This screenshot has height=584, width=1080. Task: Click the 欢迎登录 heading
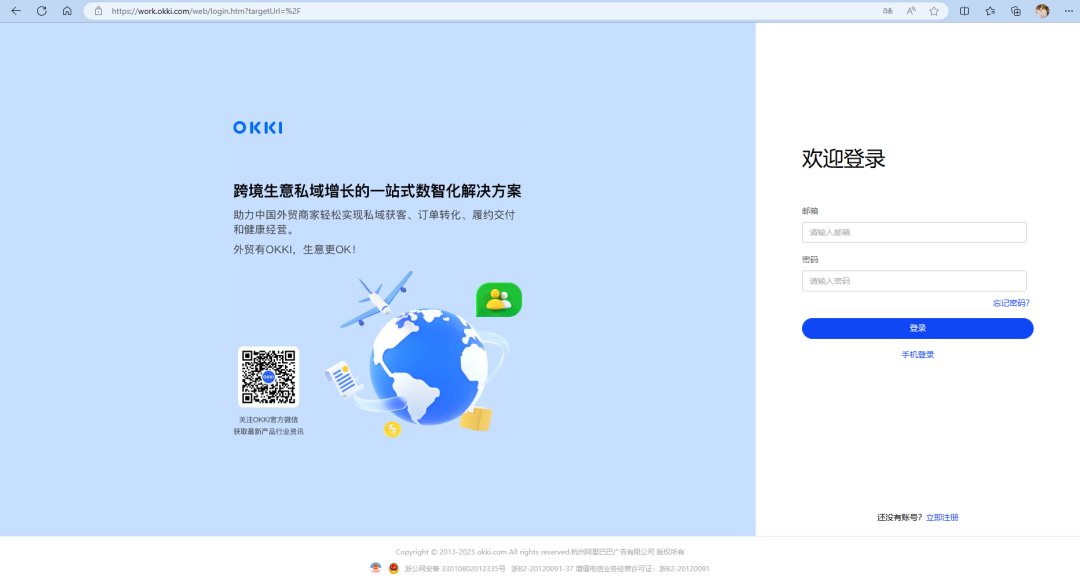[843, 158]
